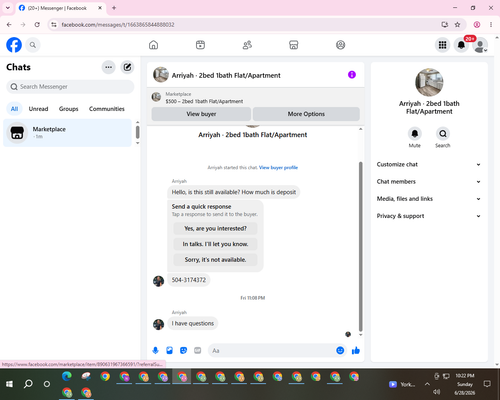Show hidden system tray icons chevron
Image resolution: width=500 pixels, height=400 pixels.
[x=427, y=384]
